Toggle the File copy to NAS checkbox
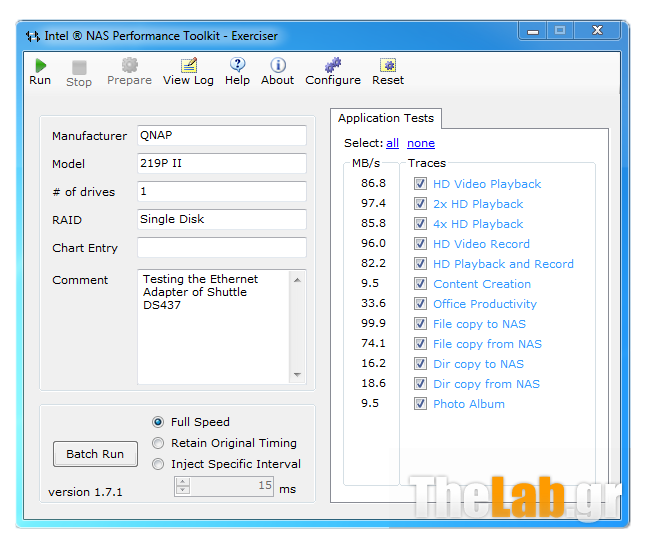Screen dimensions: 656x560 click(420, 324)
